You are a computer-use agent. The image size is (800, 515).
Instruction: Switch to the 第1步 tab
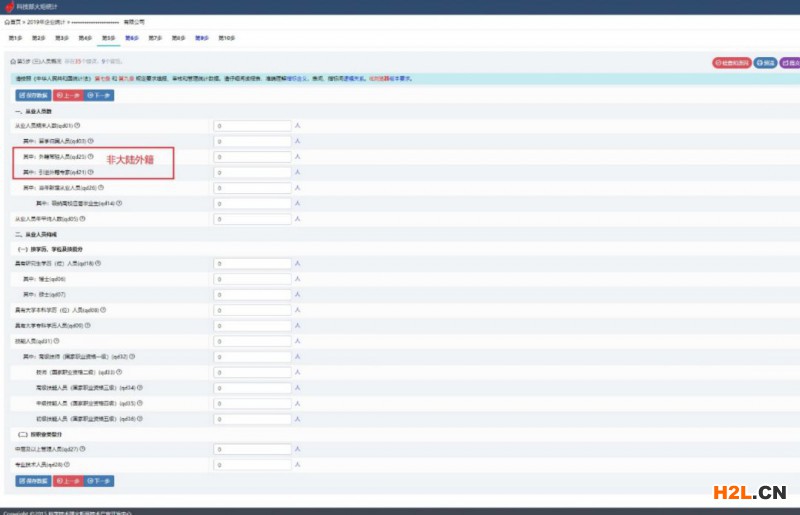point(15,38)
